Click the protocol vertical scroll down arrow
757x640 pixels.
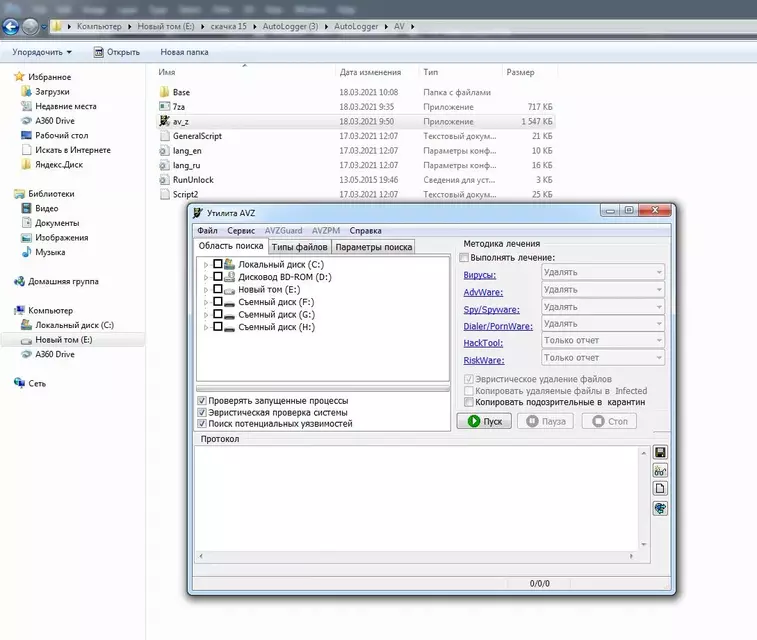point(644,545)
